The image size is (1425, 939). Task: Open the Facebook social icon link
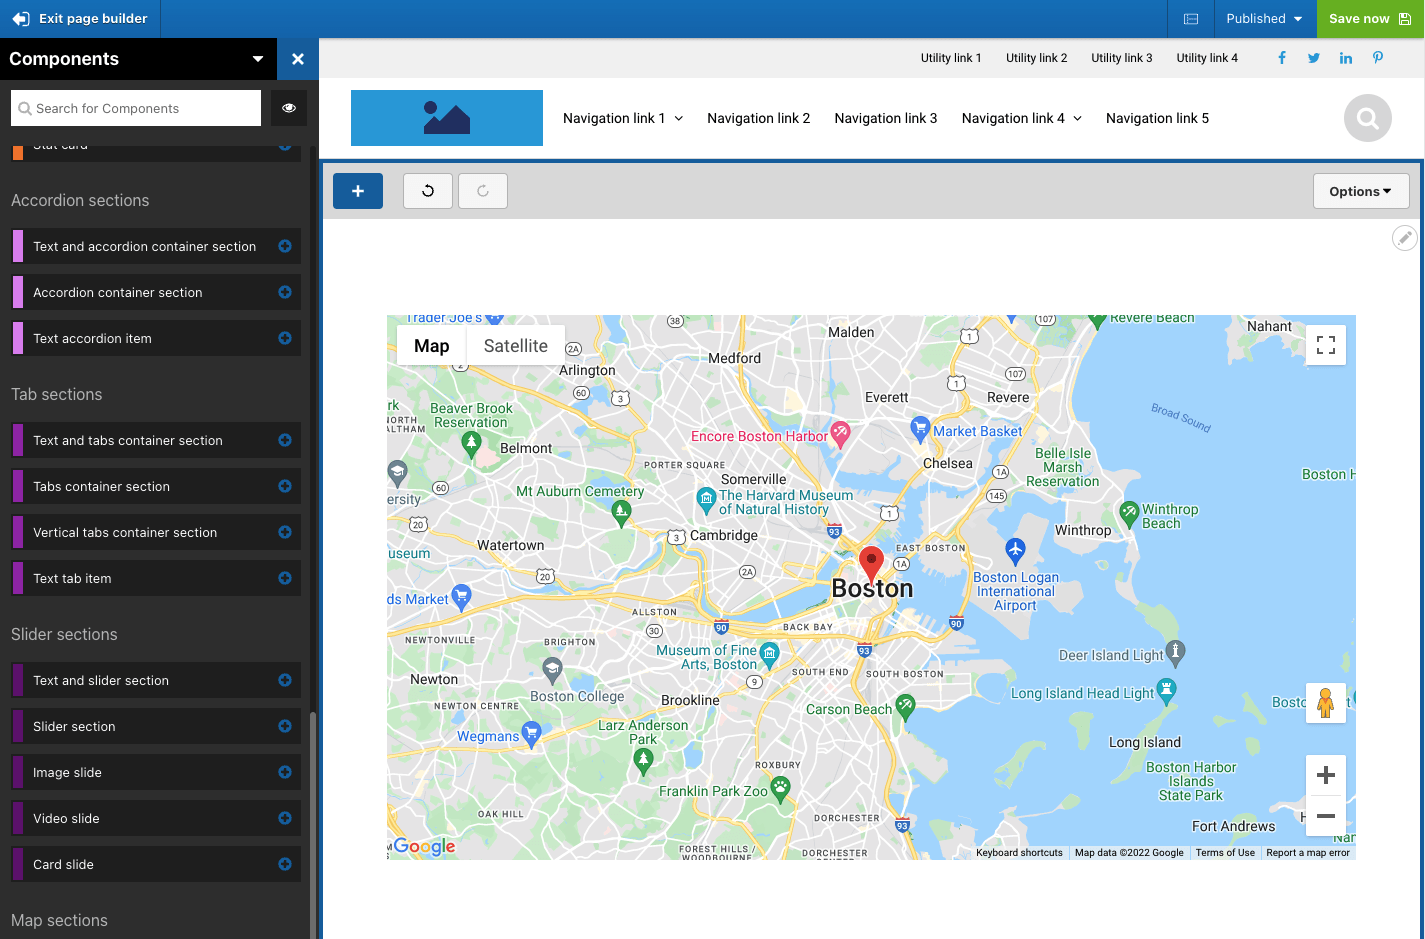pos(1282,58)
